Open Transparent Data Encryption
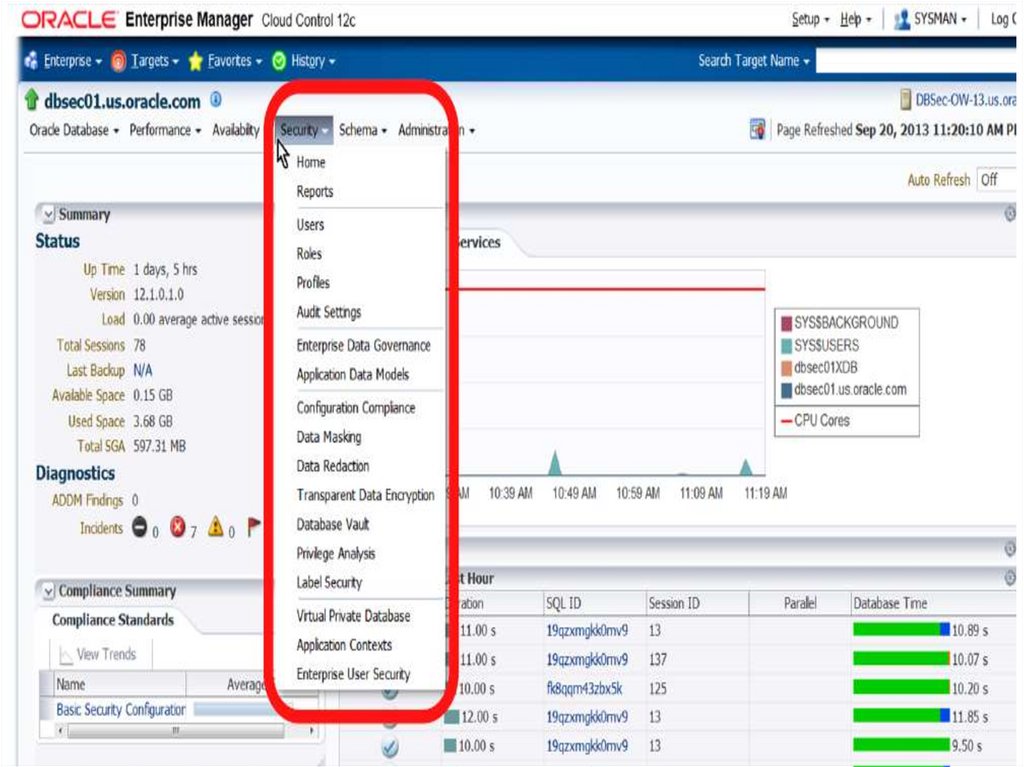Screen dimensions: 1024x767 (365, 495)
